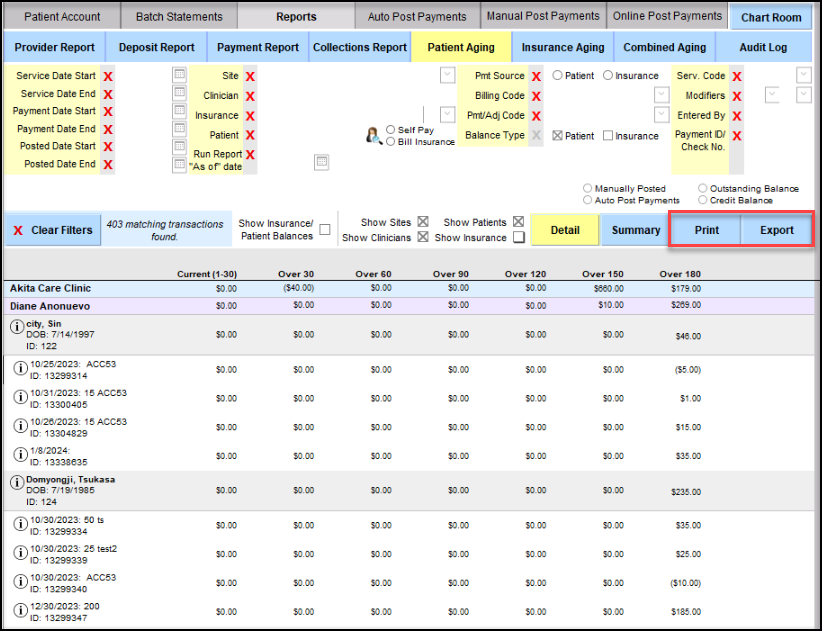
Task: Toggle the Show Sites checkbox
Action: click(x=423, y=222)
